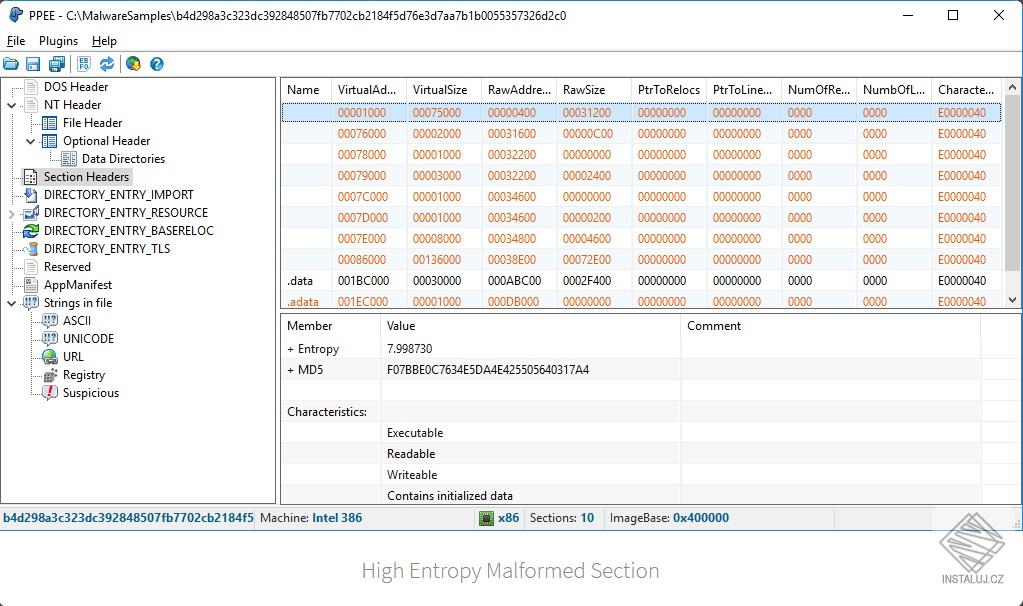The width and height of the screenshot is (1023, 606).
Task: Click the PPEE application icon in title bar
Action: pyautogui.click(x=15, y=15)
